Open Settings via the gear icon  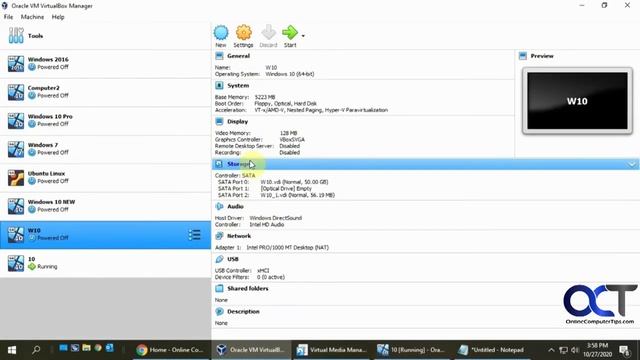244,33
